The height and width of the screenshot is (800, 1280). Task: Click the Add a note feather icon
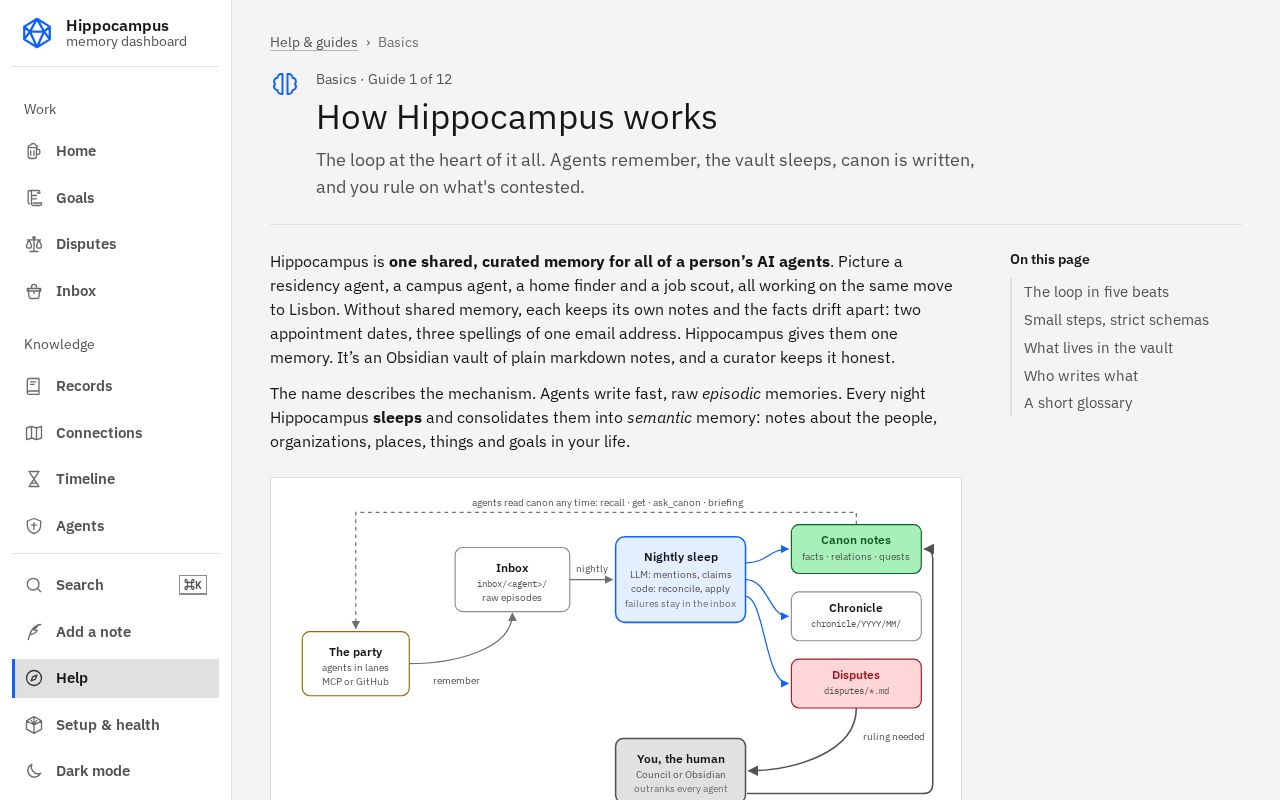[34, 632]
